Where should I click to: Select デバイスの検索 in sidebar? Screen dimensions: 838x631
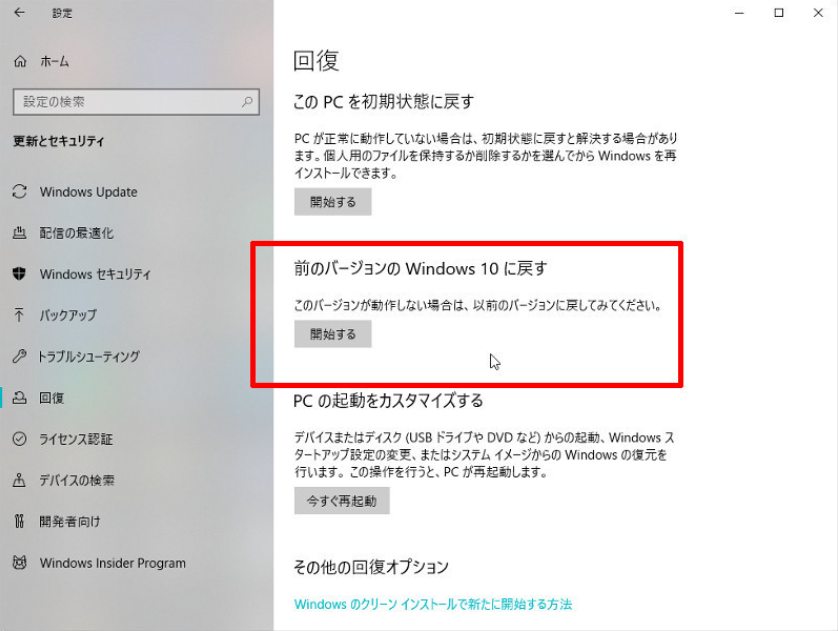[x=76, y=480]
